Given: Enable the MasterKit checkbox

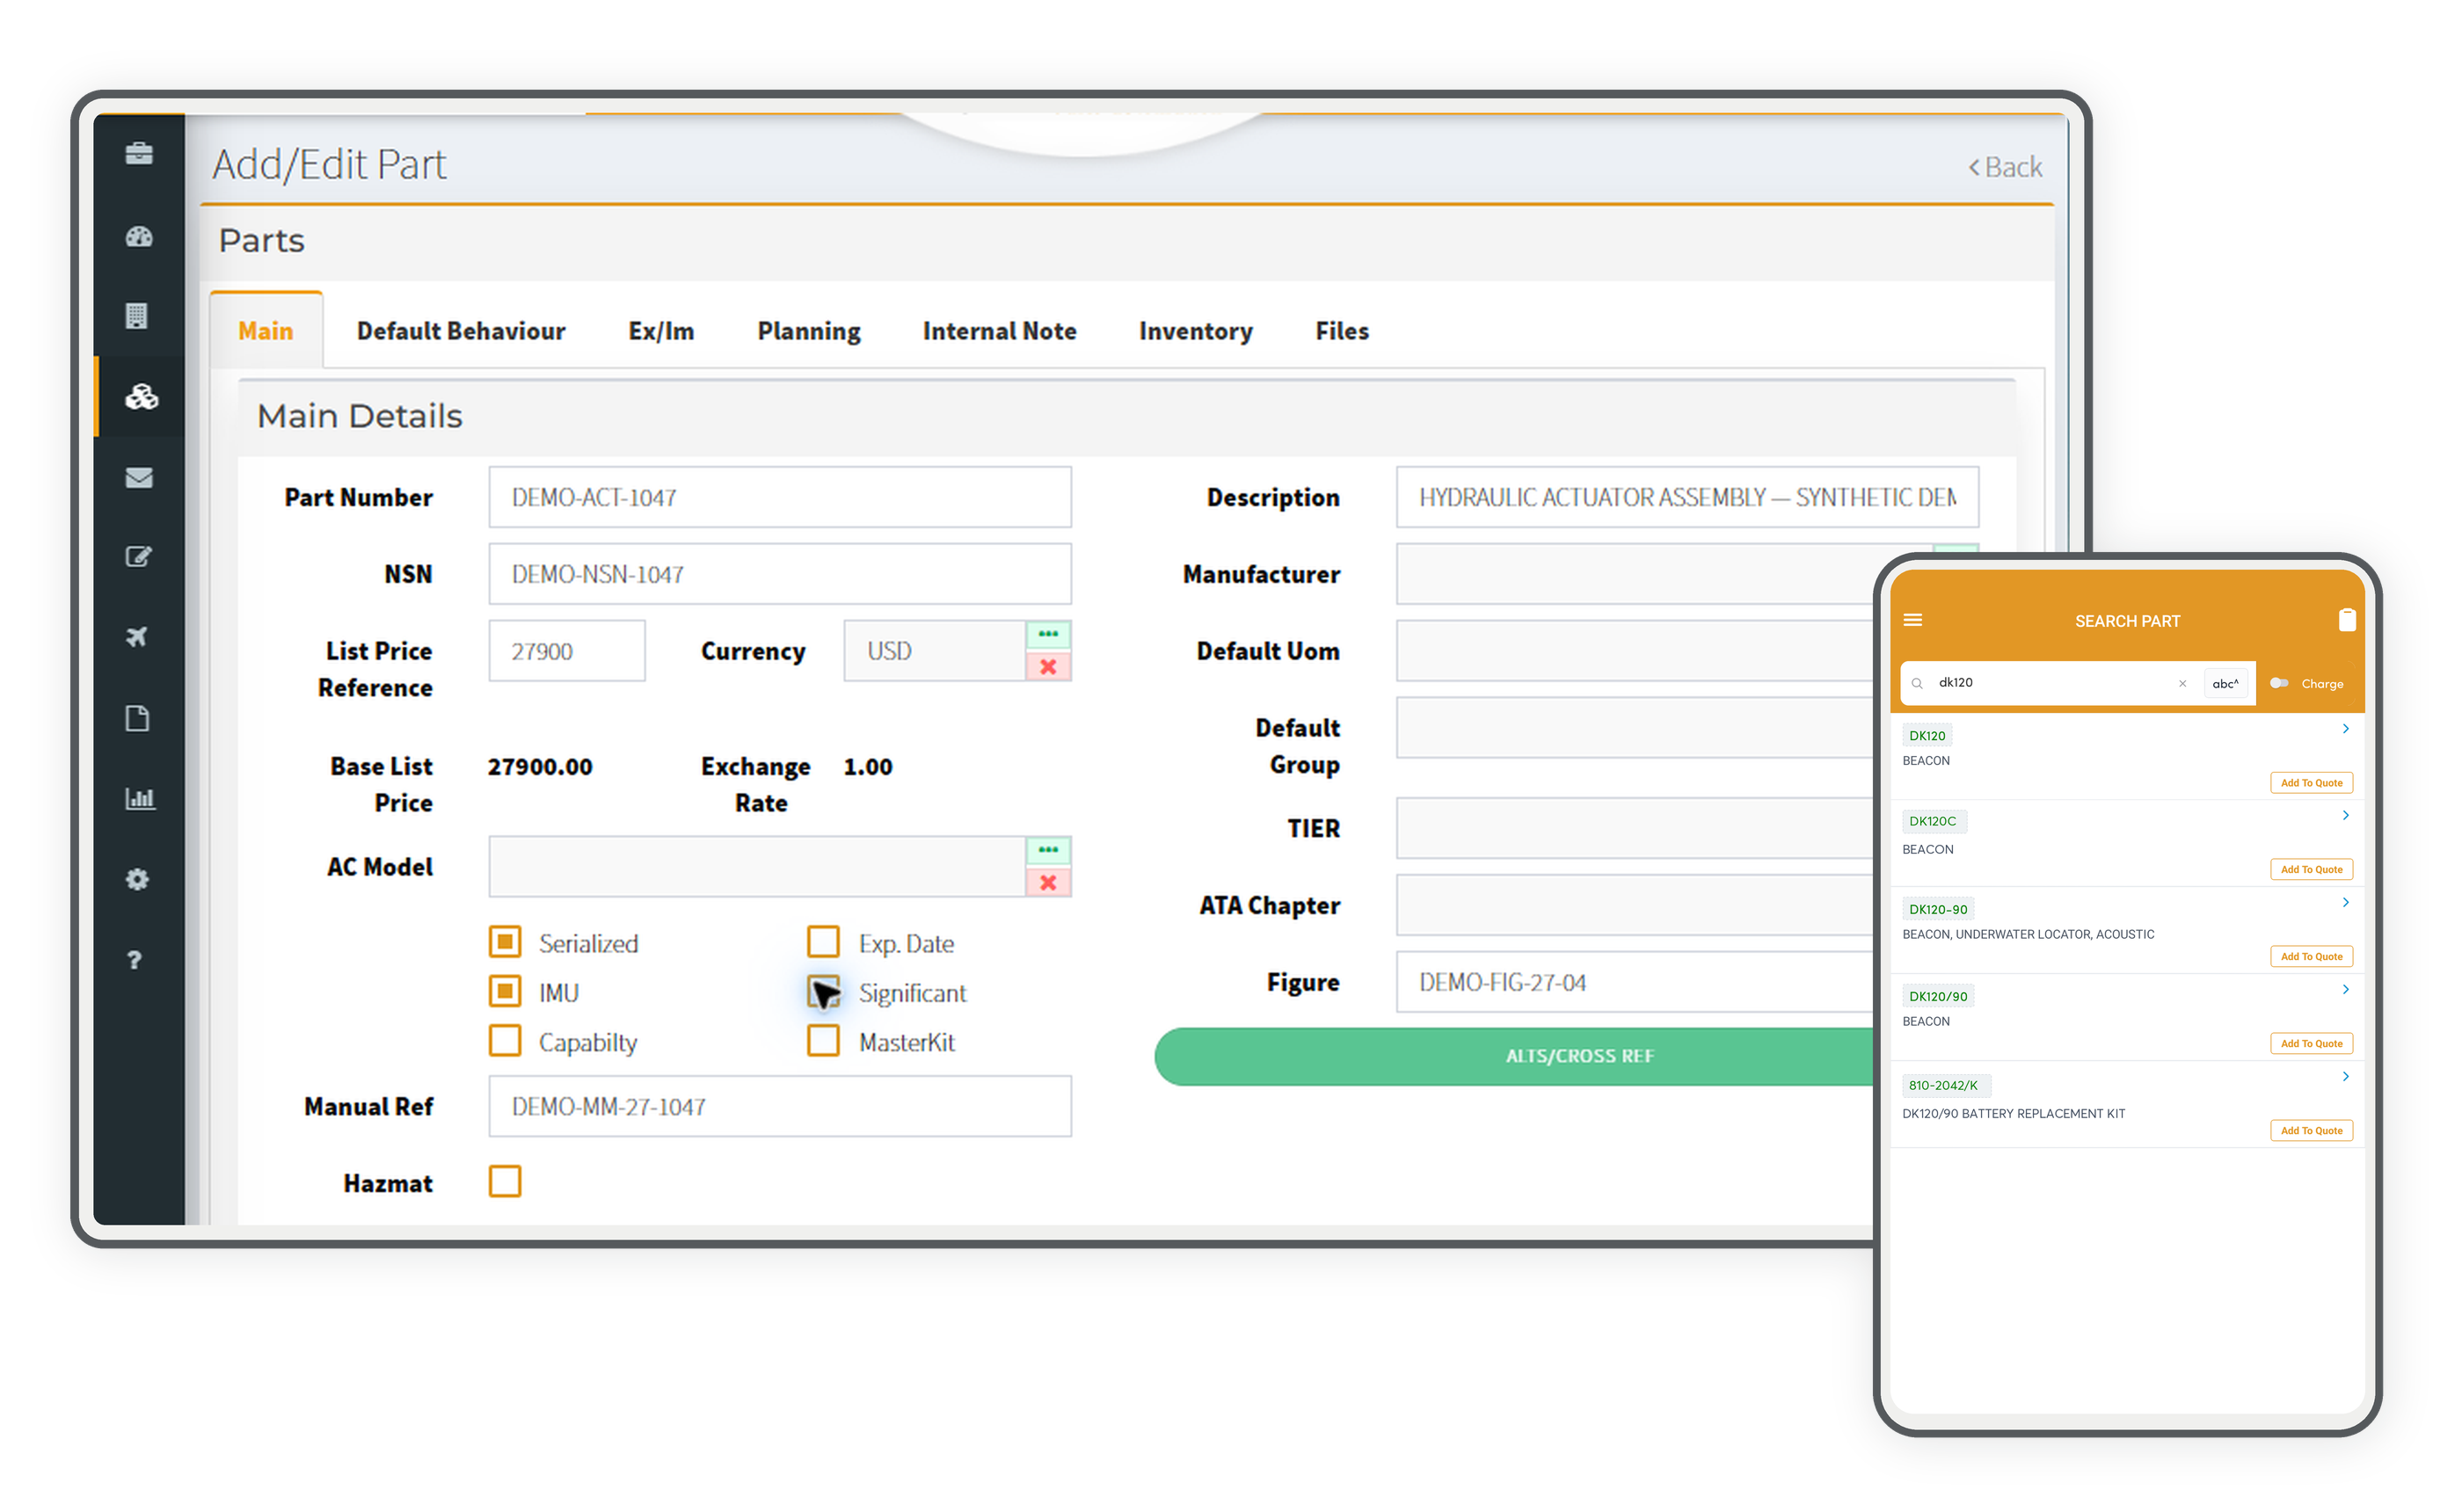Looking at the screenshot, I should tap(823, 1040).
